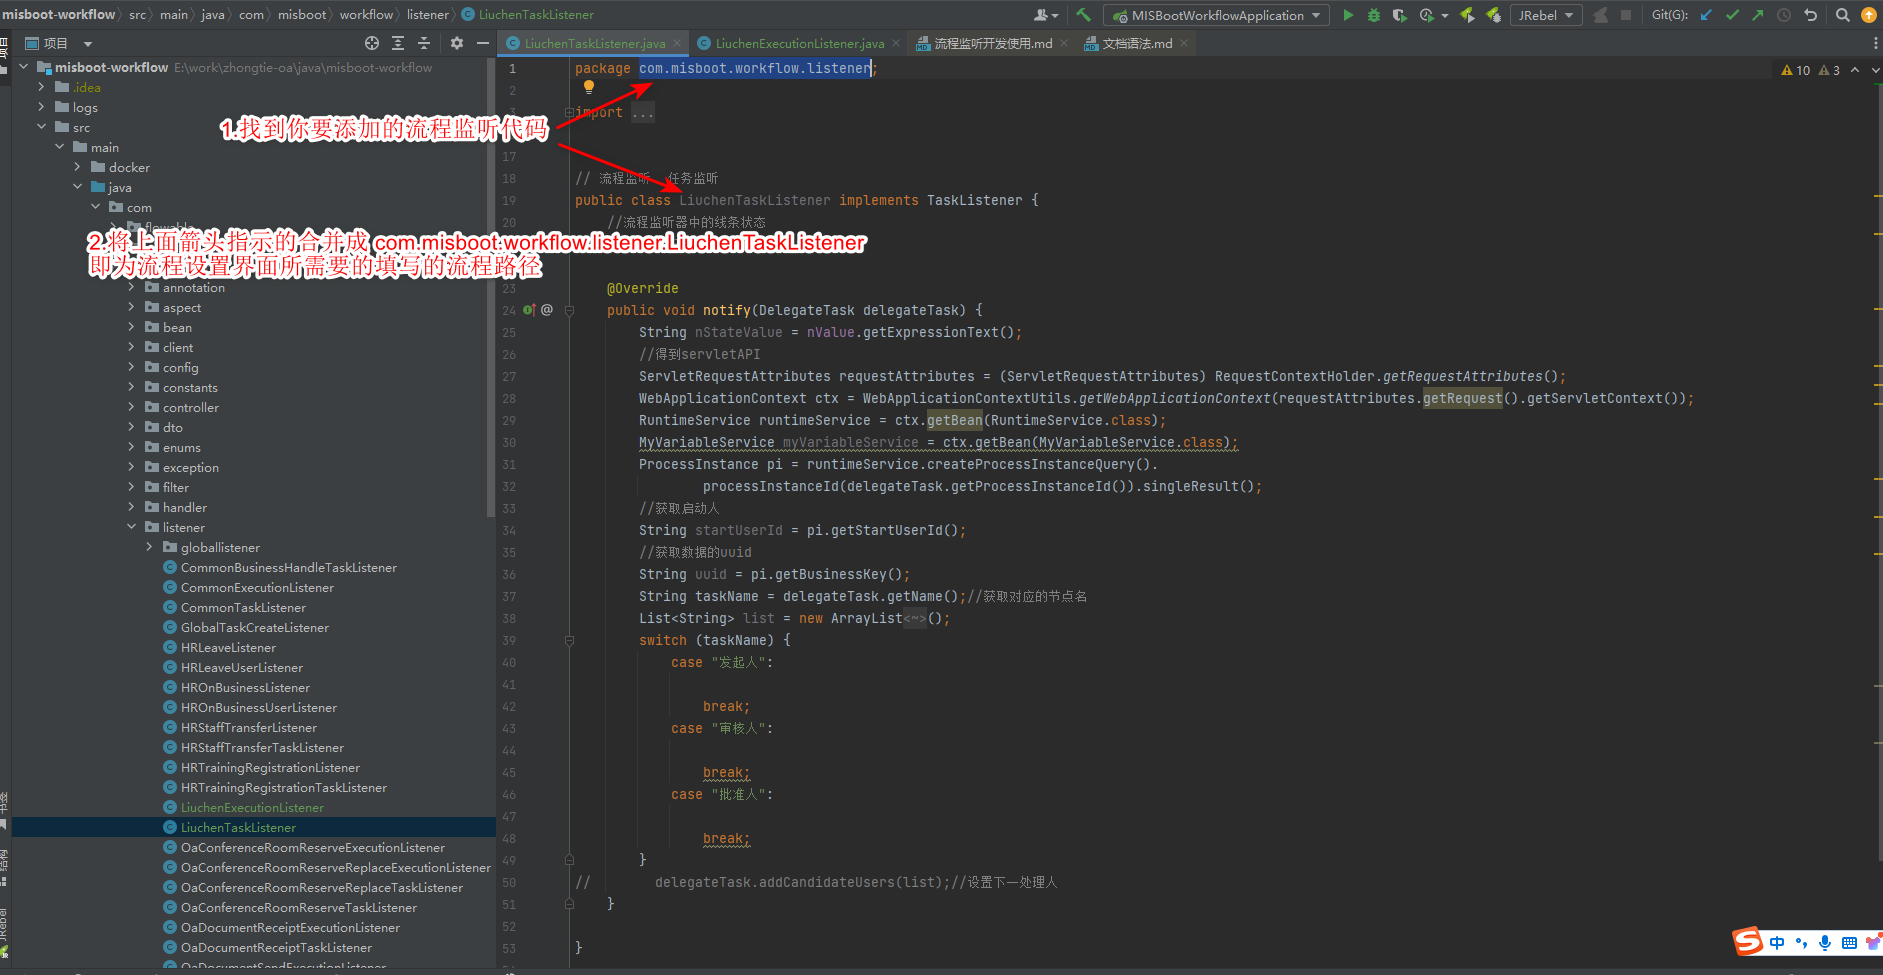Click the warnings count 10 indicator
1883x975 pixels.
[1796, 70]
